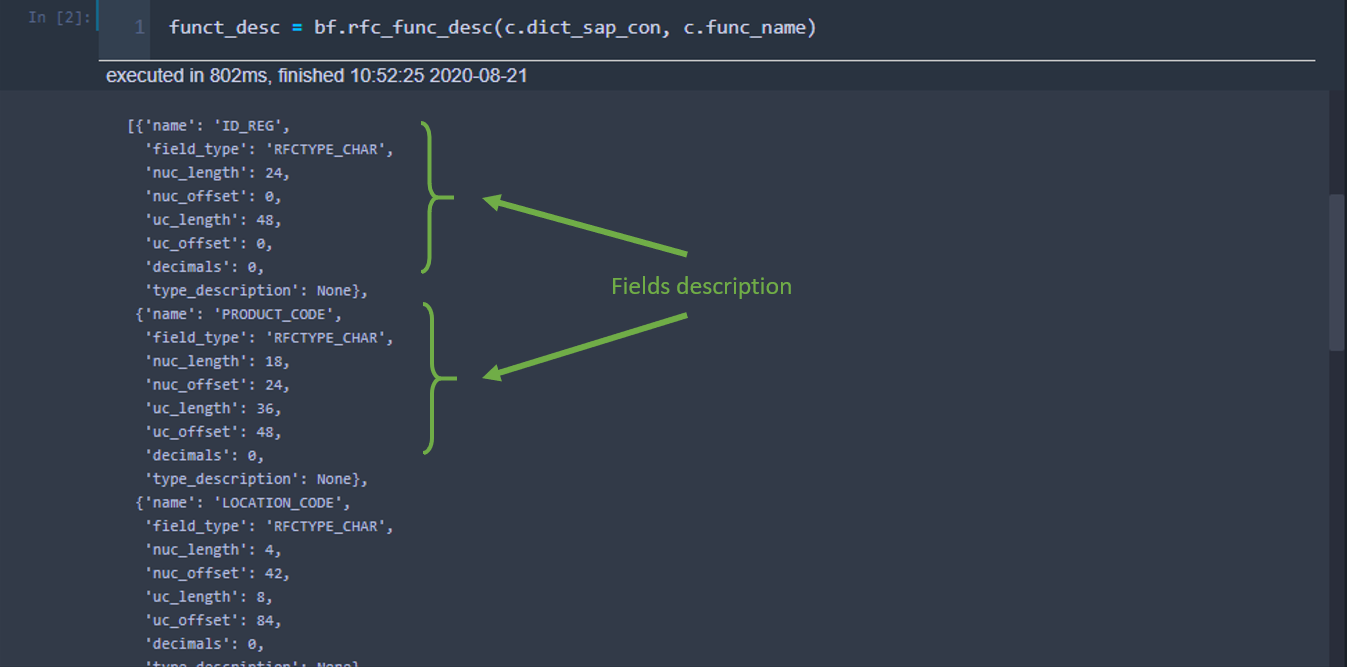Click the lower green arrow annotation
The width and height of the screenshot is (1347, 667).
click(587, 346)
